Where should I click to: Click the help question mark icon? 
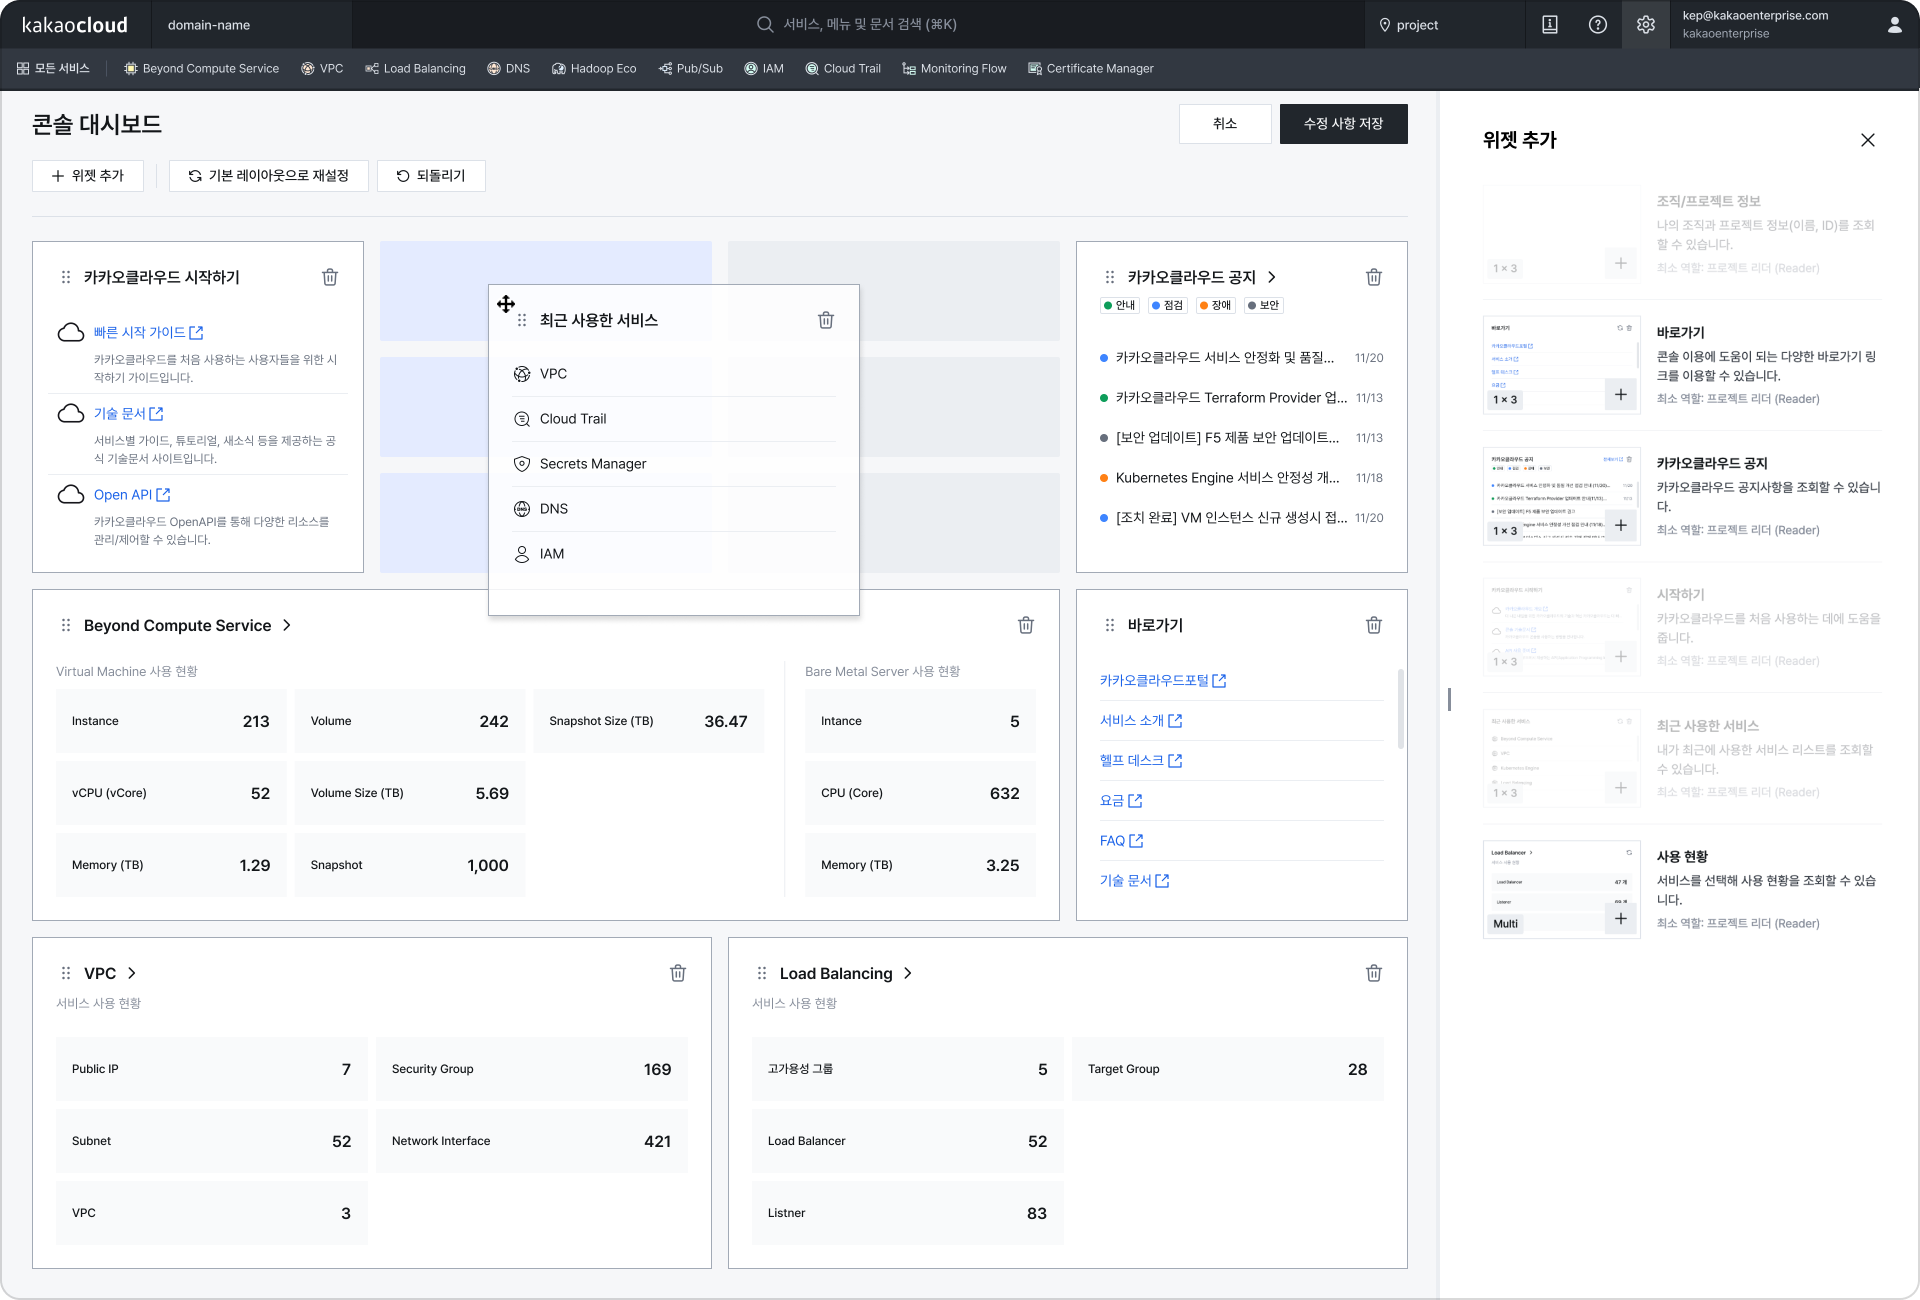click(x=1597, y=25)
